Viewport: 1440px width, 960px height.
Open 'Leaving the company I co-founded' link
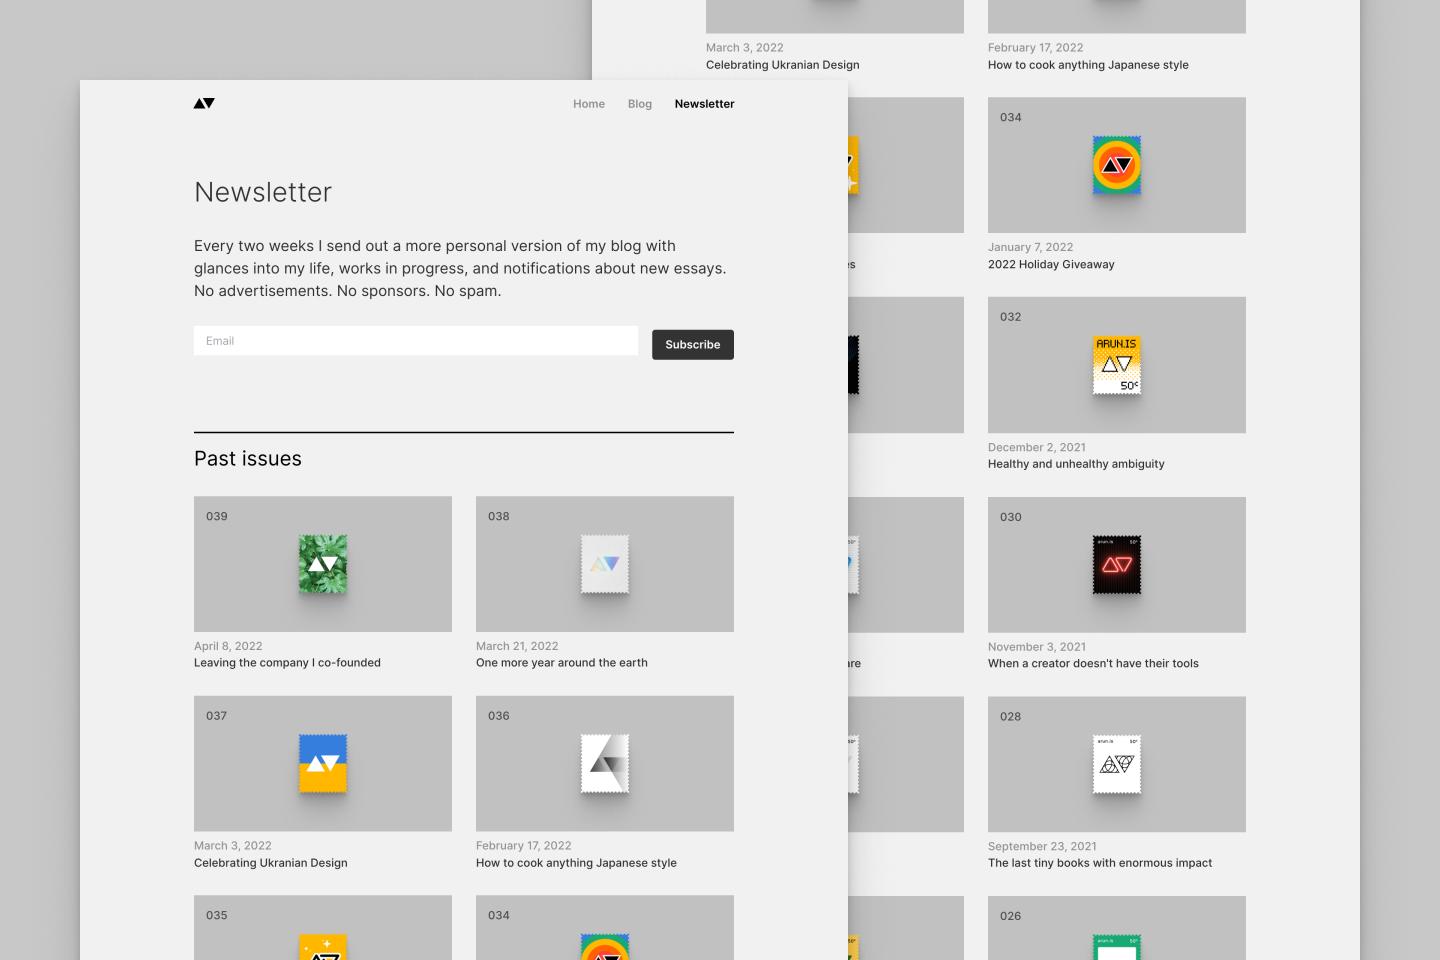coord(287,663)
